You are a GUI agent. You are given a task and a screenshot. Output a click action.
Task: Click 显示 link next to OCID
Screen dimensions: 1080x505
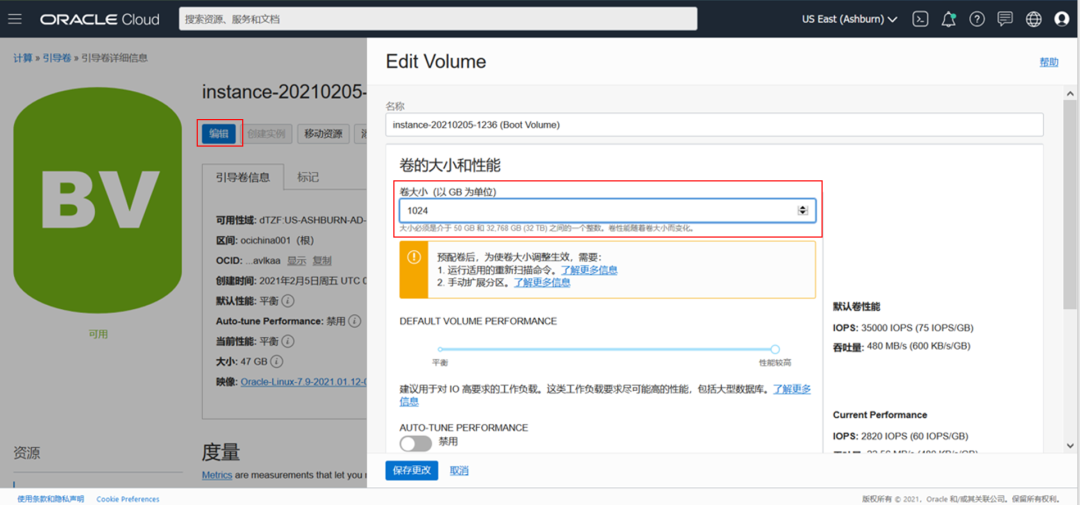[296, 261]
